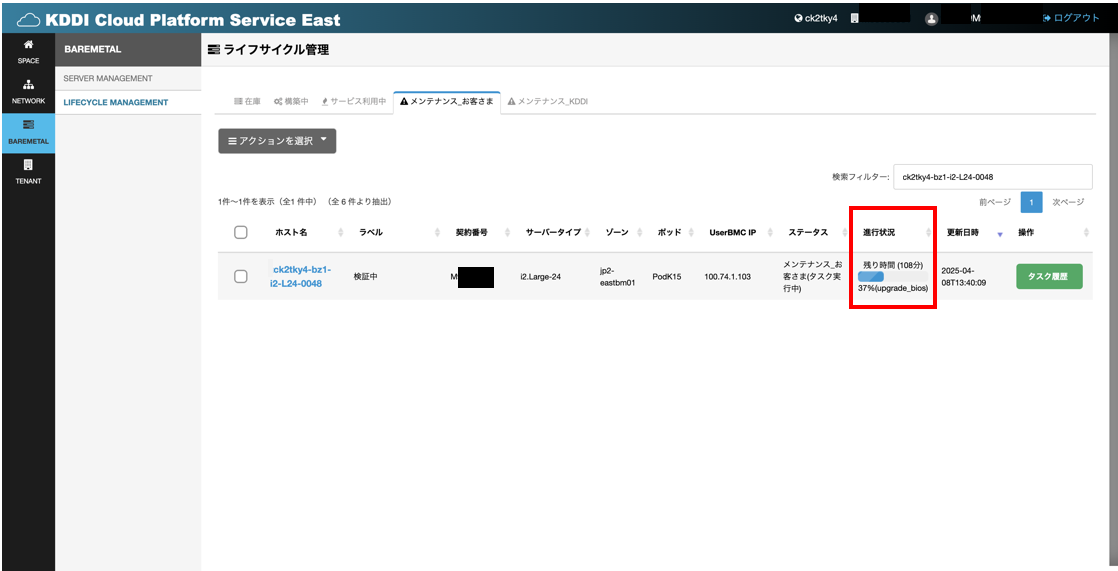Image resolution: width=1118 pixels, height=571 pixels.
Task: Click the 100.74.1.103 IP cell
Action: click(727, 277)
